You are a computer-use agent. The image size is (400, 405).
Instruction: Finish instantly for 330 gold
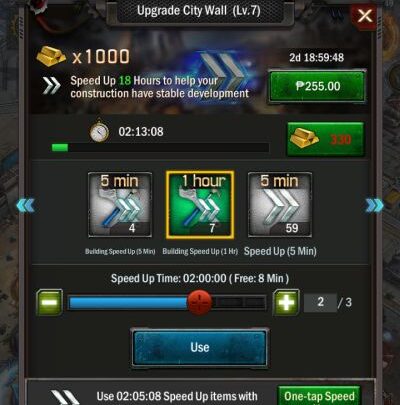[x=325, y=139]
